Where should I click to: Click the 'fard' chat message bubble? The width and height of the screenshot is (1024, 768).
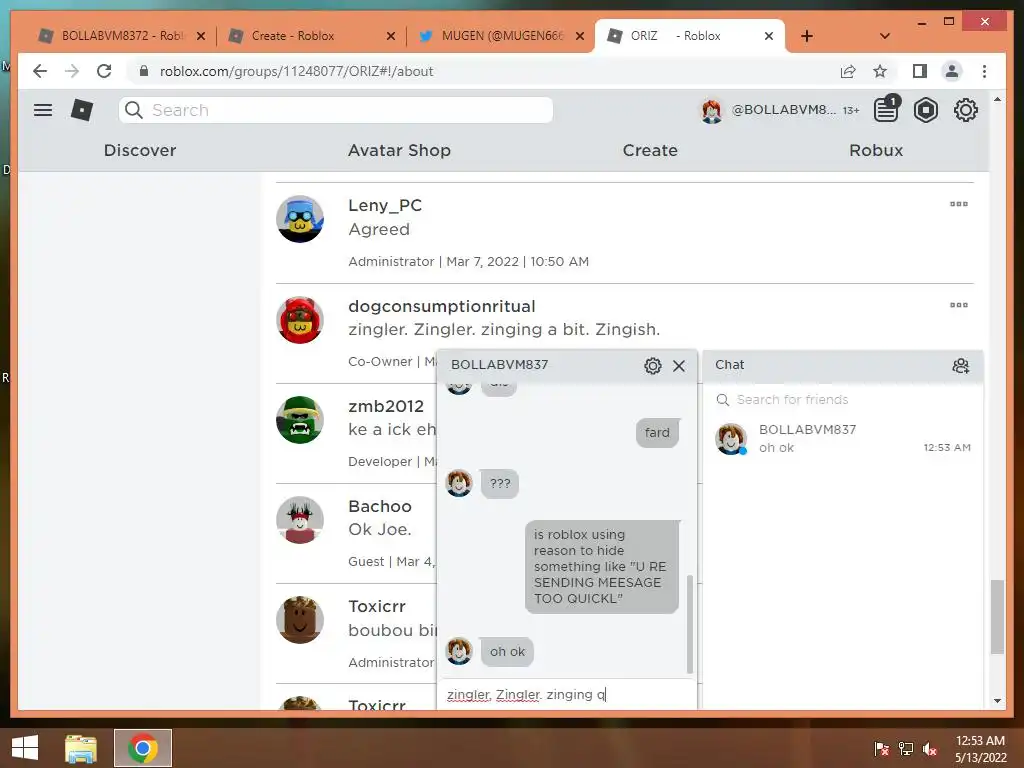point(658,432)
